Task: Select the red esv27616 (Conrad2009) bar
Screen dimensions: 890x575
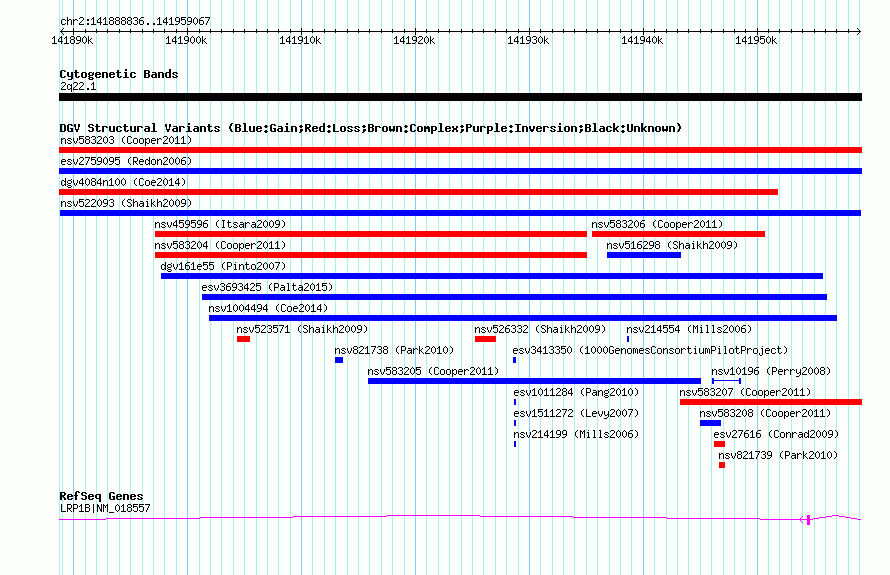Action: coord(719,444)
